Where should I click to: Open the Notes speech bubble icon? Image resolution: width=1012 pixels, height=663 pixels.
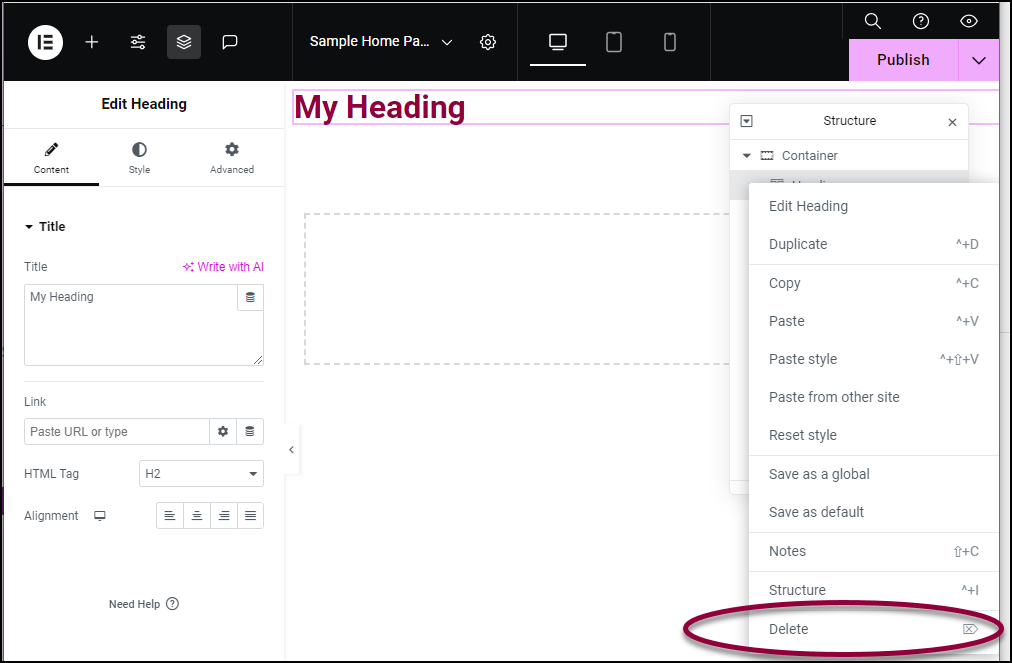230,43
